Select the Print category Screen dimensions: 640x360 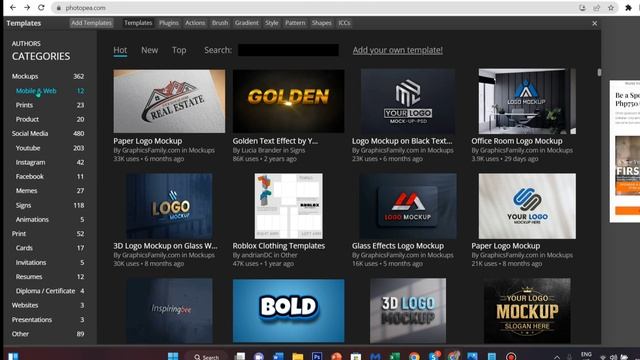click(48, 234)
